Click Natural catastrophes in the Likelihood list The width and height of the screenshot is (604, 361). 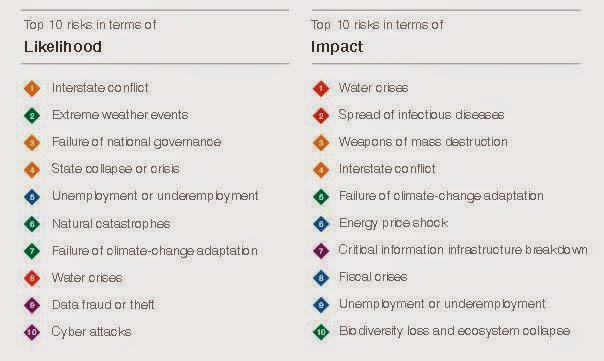click(x=111, y=223)
